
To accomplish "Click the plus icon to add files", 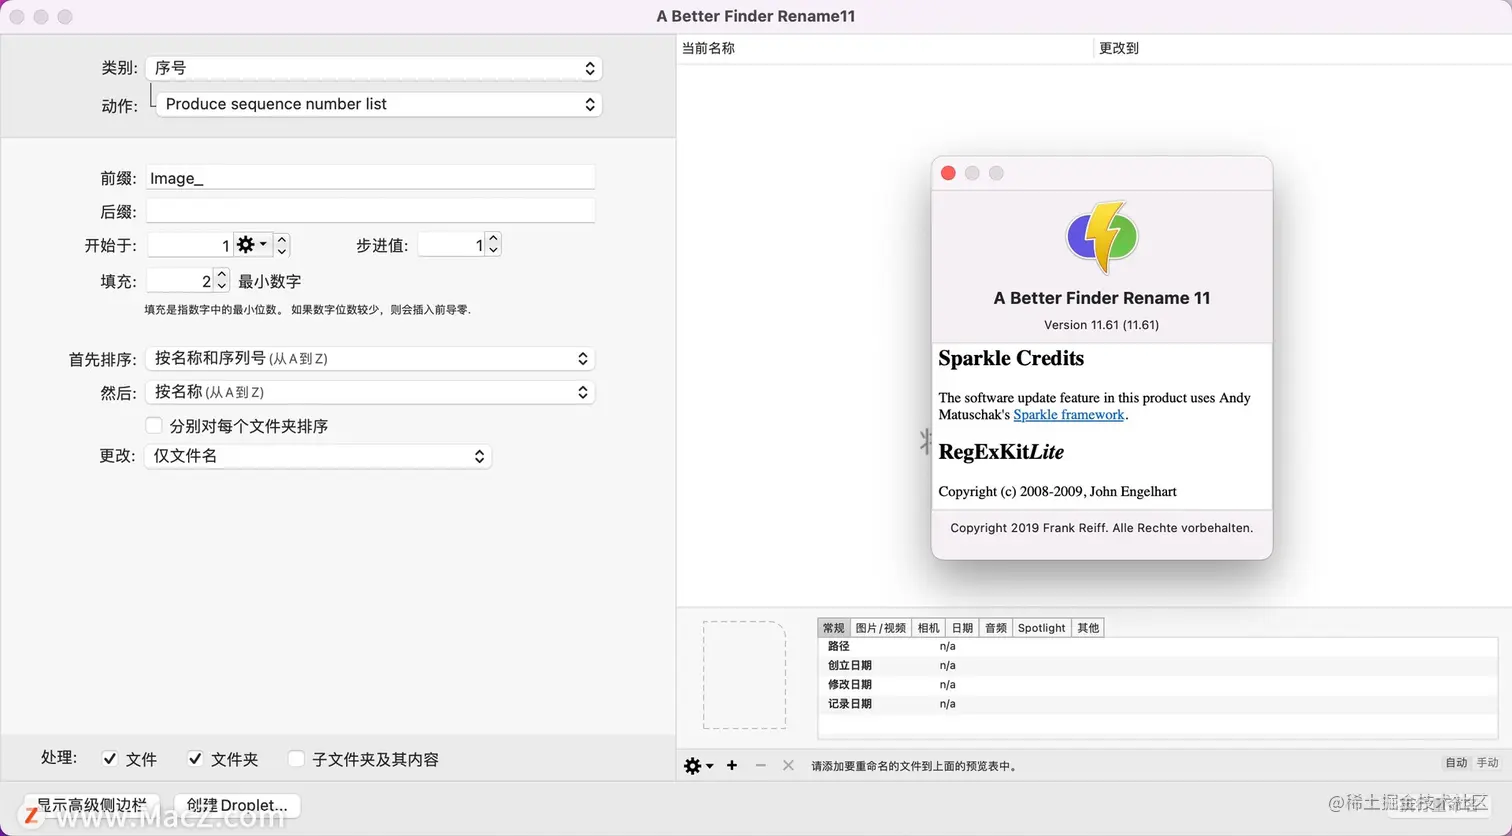I will [731, 765].
